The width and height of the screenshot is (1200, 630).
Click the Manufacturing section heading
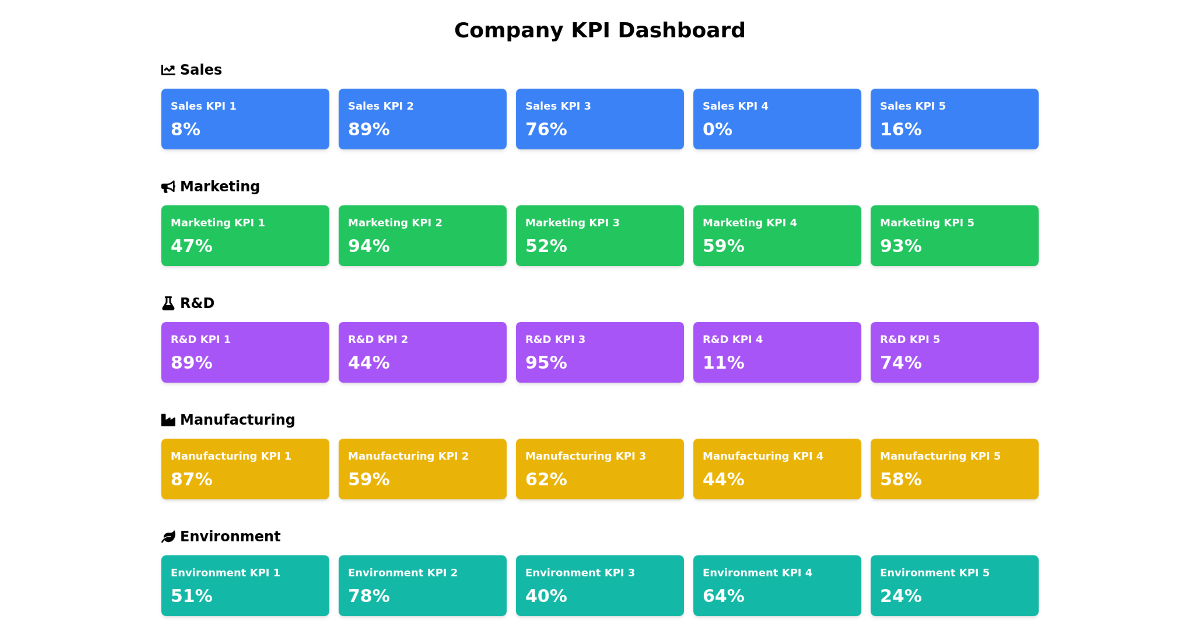click(237, 420)
